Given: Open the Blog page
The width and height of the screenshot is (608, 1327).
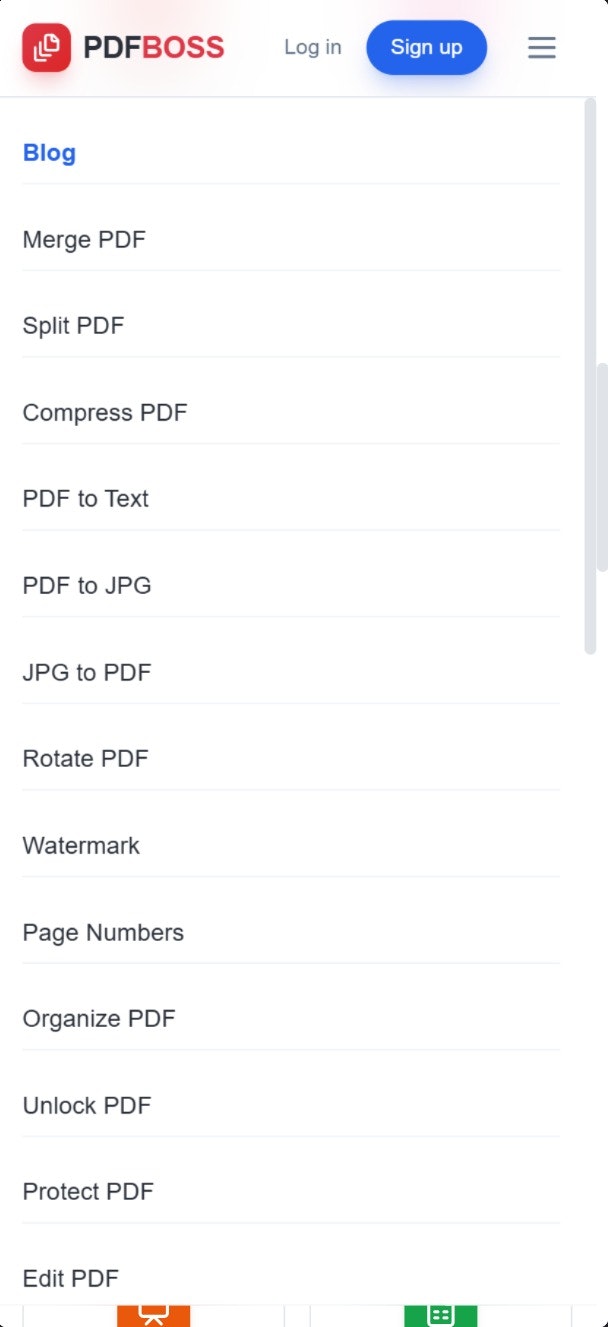Looking at the screenshot, I should (x=49, y=152).
